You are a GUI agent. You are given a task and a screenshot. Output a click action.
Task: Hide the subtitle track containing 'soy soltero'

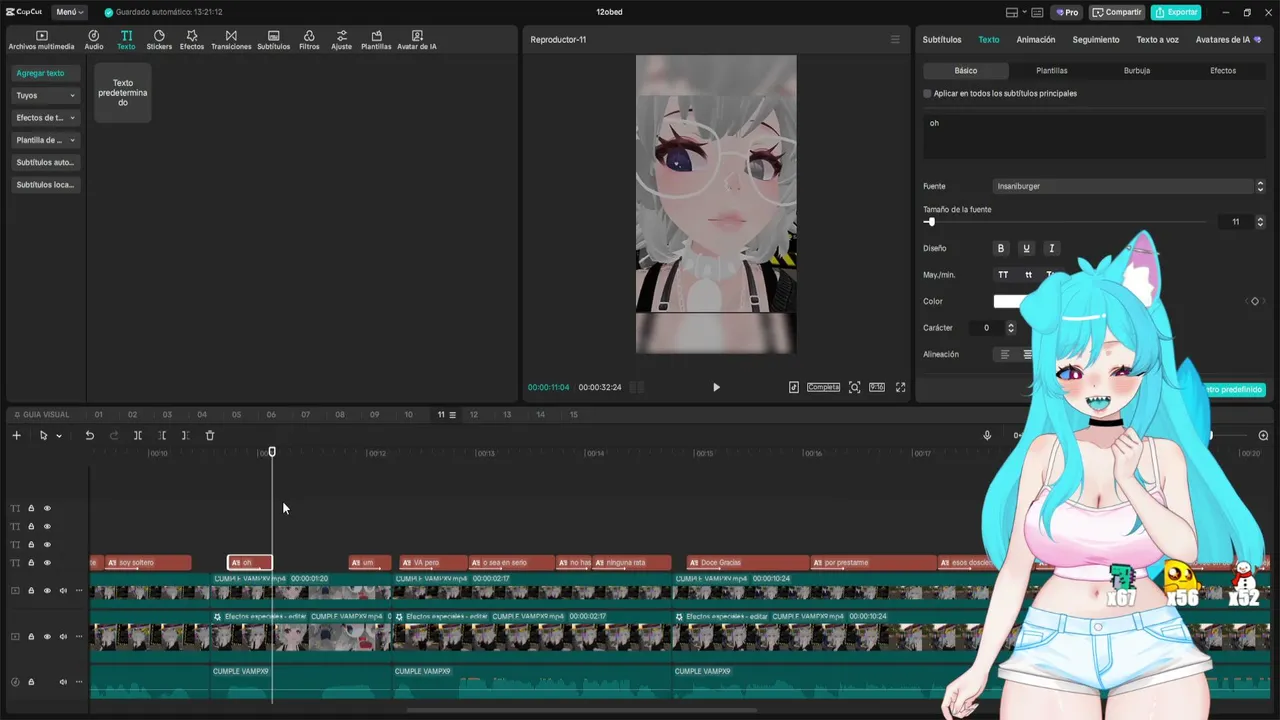coord(47,563)
